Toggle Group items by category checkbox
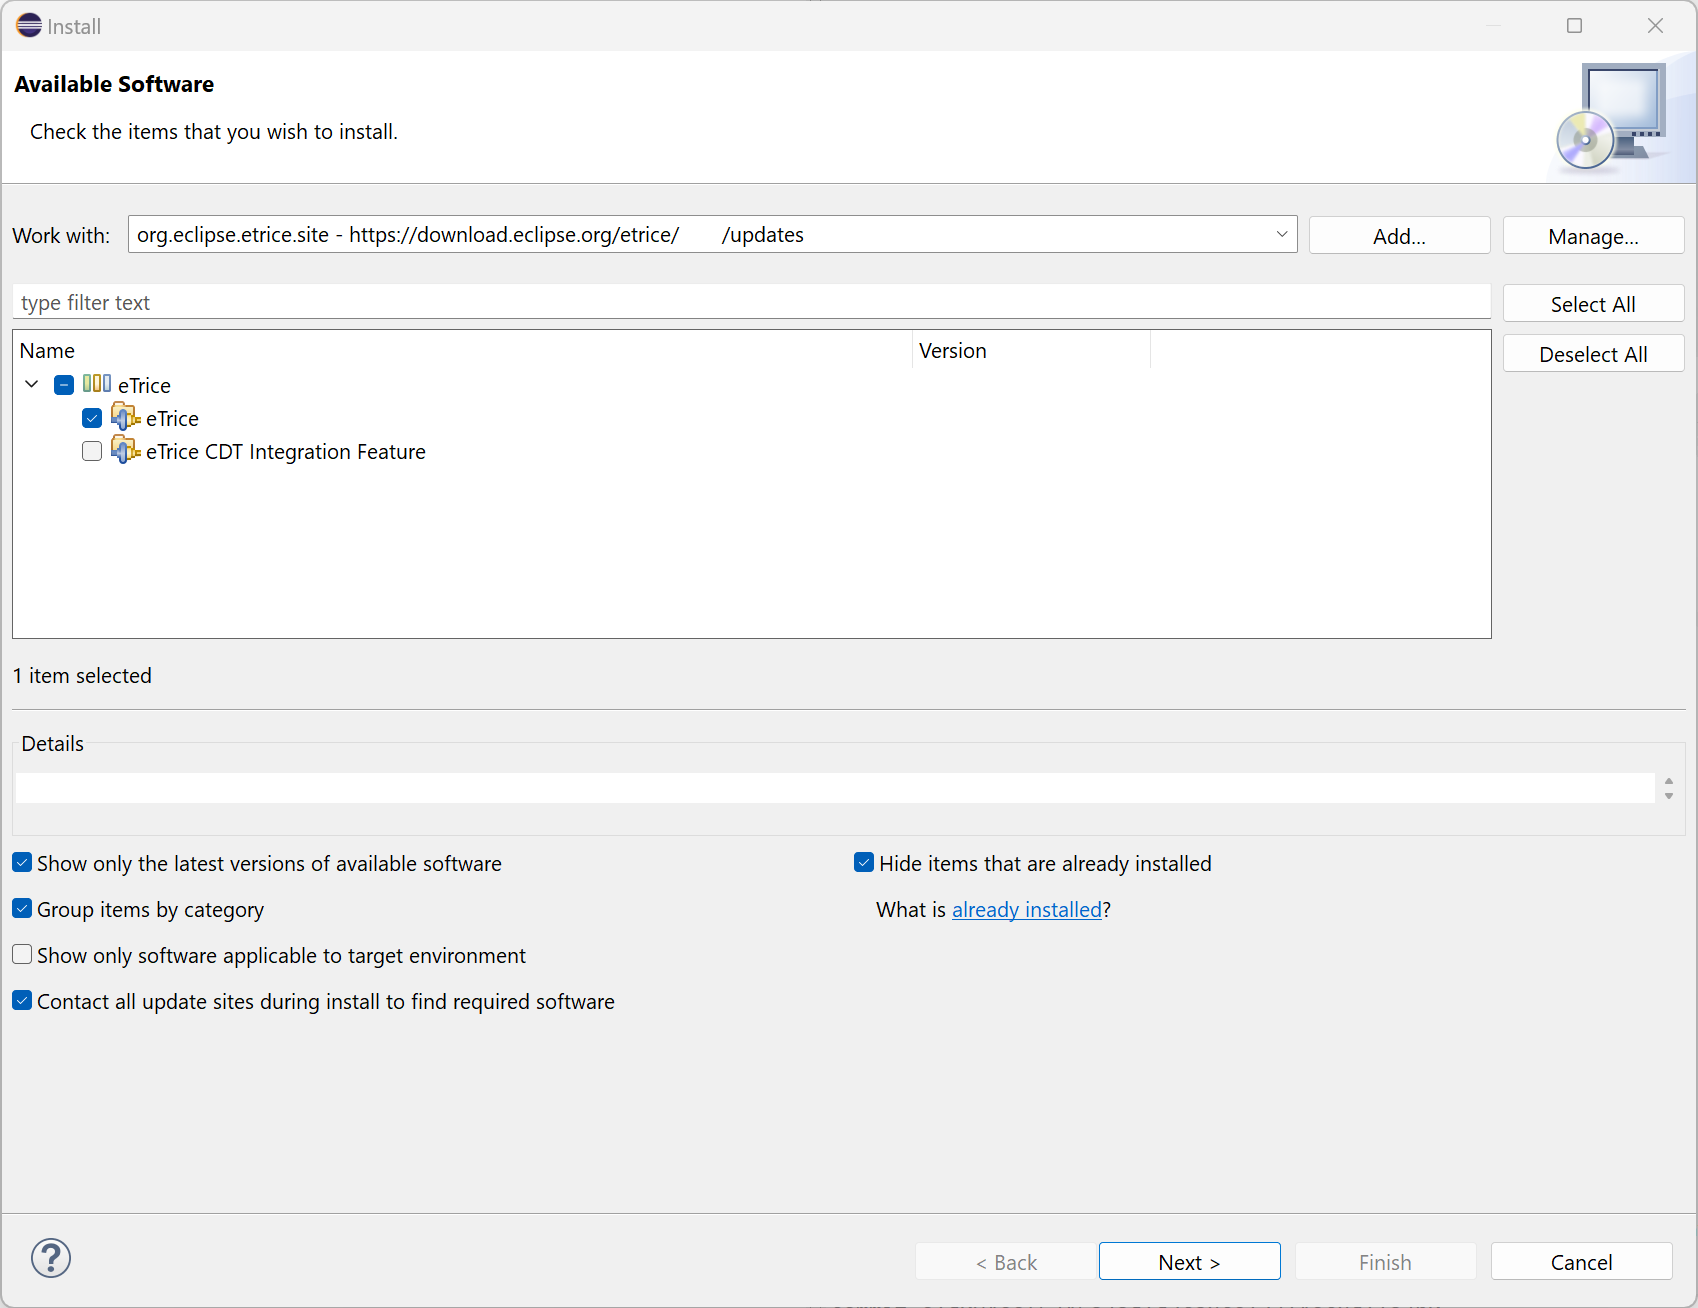Viewport: 1698px width, 1308px height. [22, 908]
